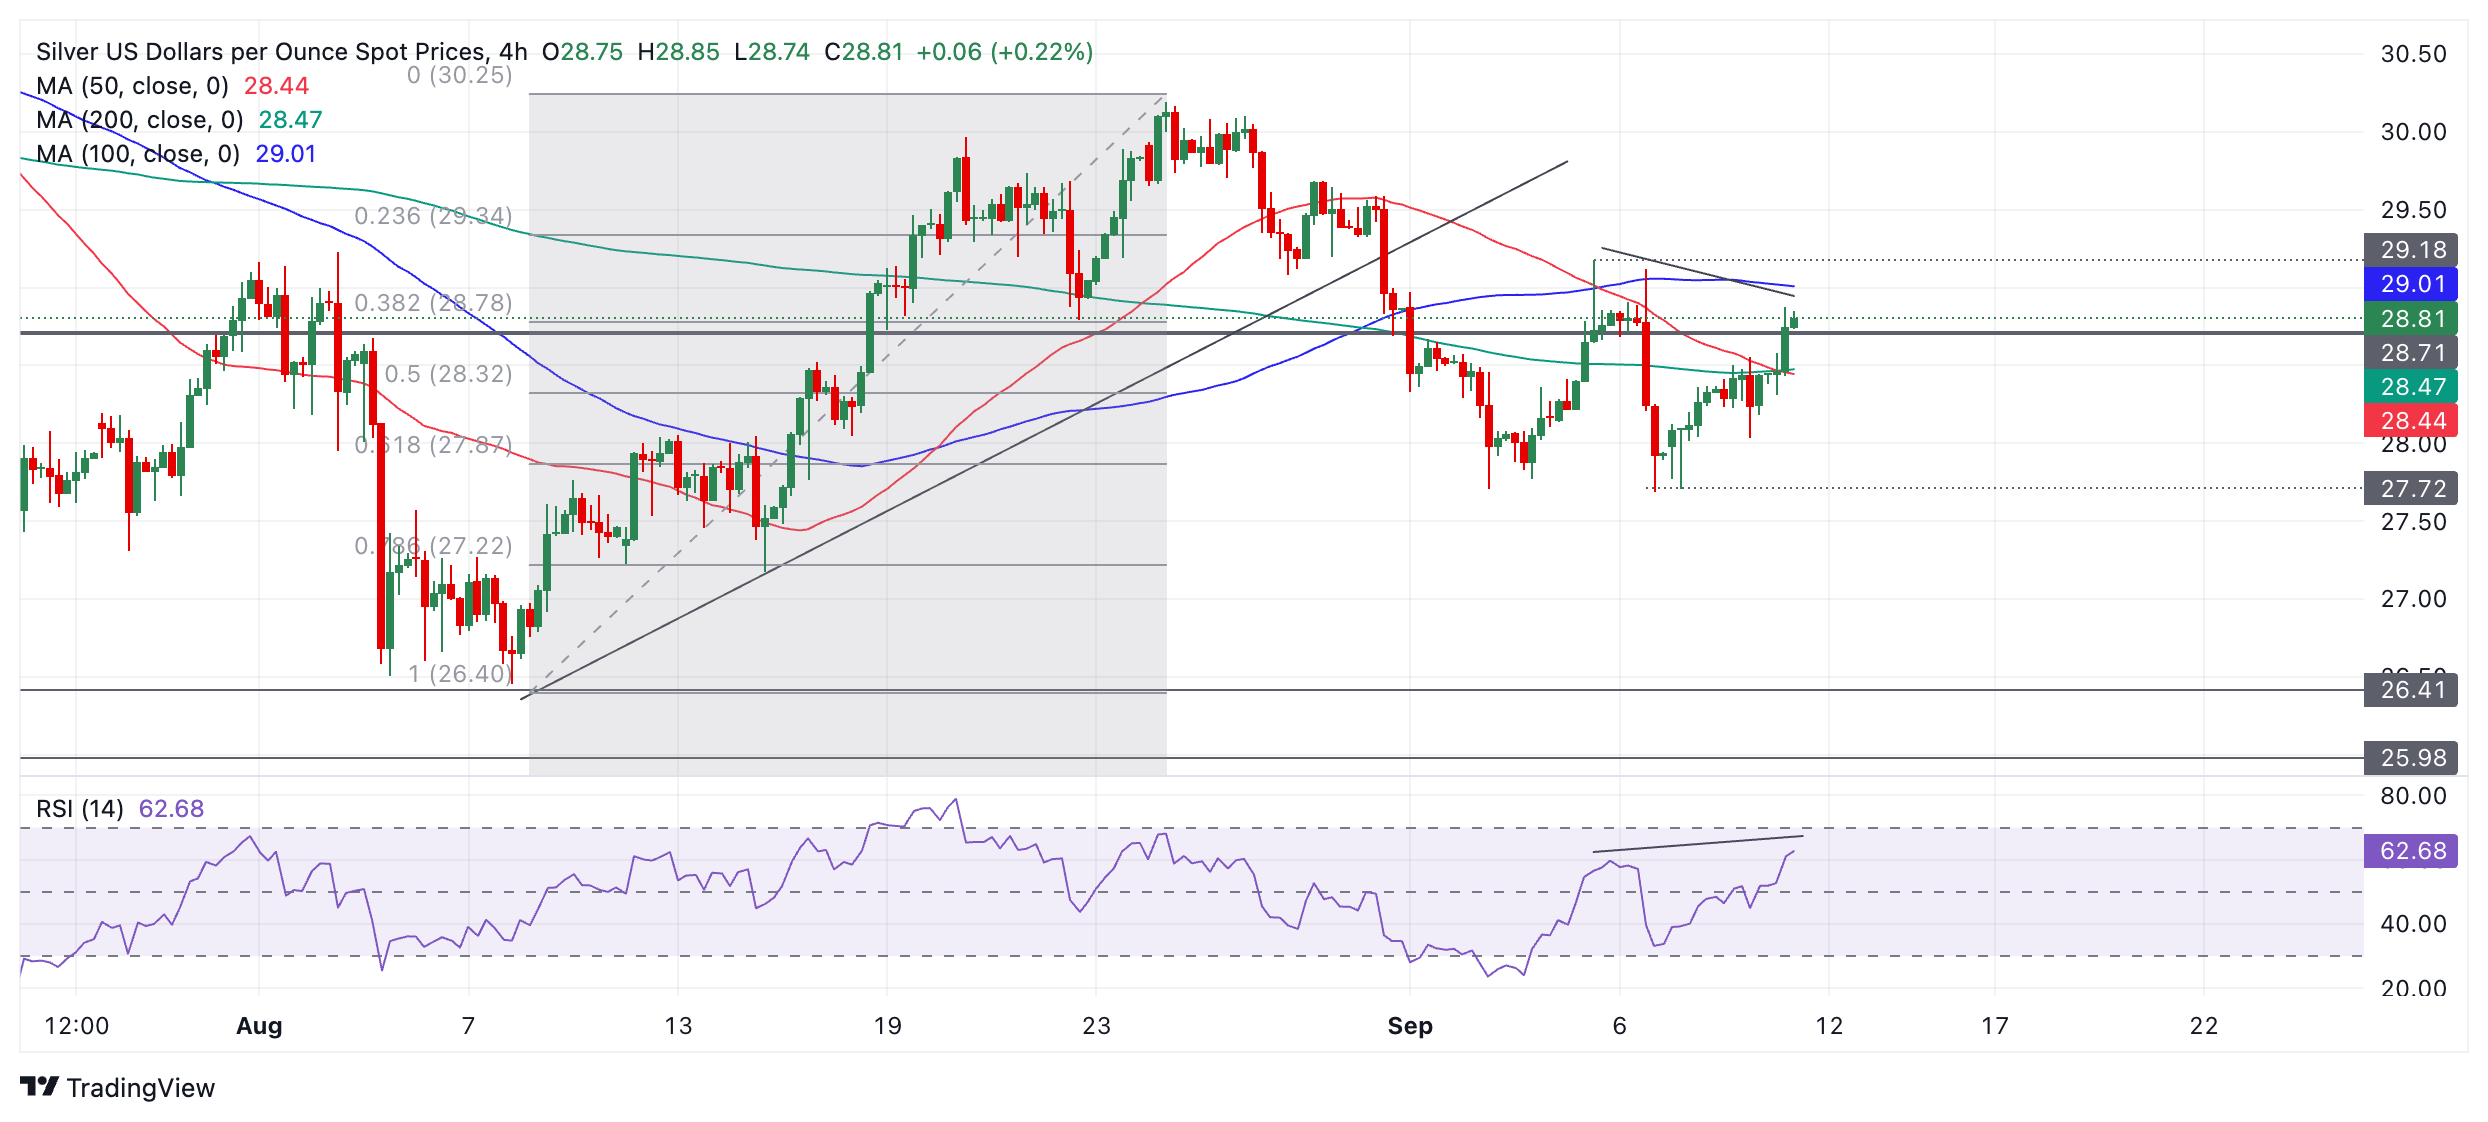Viewport: 2488px width, 1122px height.
Task: Select the MA 100 indicator label
Action: pos(137,154)
